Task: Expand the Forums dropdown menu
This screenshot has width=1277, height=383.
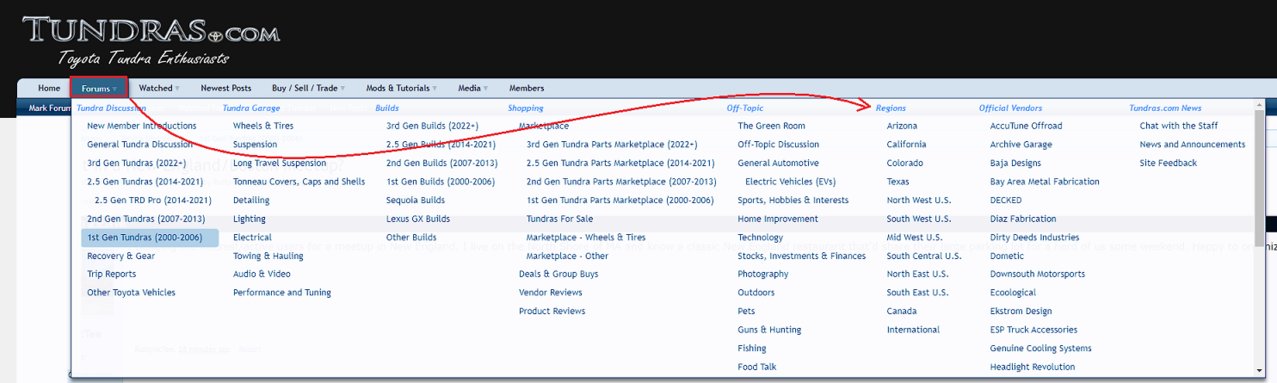Action: [98, 88]
